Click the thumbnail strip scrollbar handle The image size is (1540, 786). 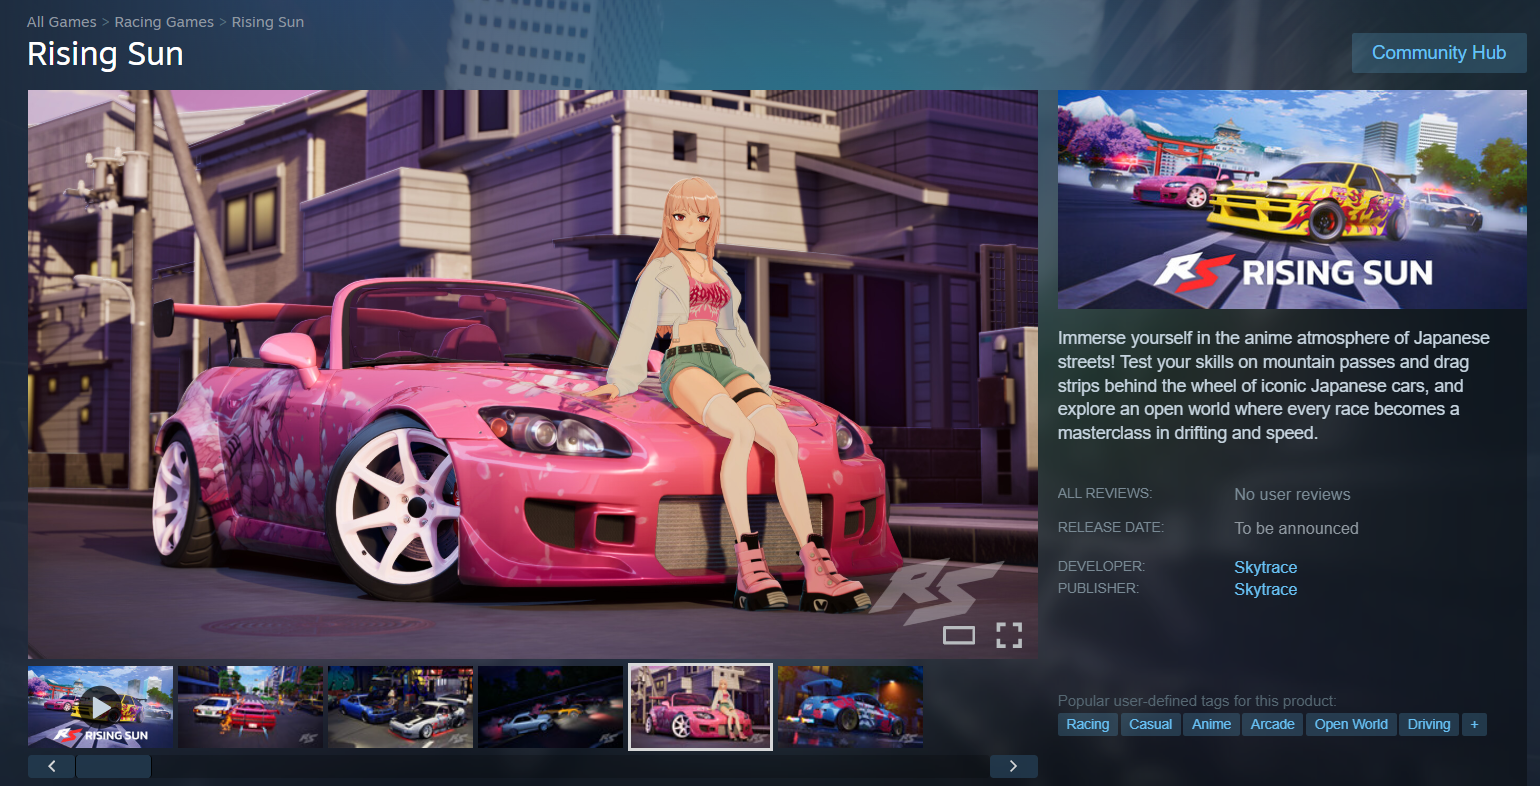tap(113, 767)
